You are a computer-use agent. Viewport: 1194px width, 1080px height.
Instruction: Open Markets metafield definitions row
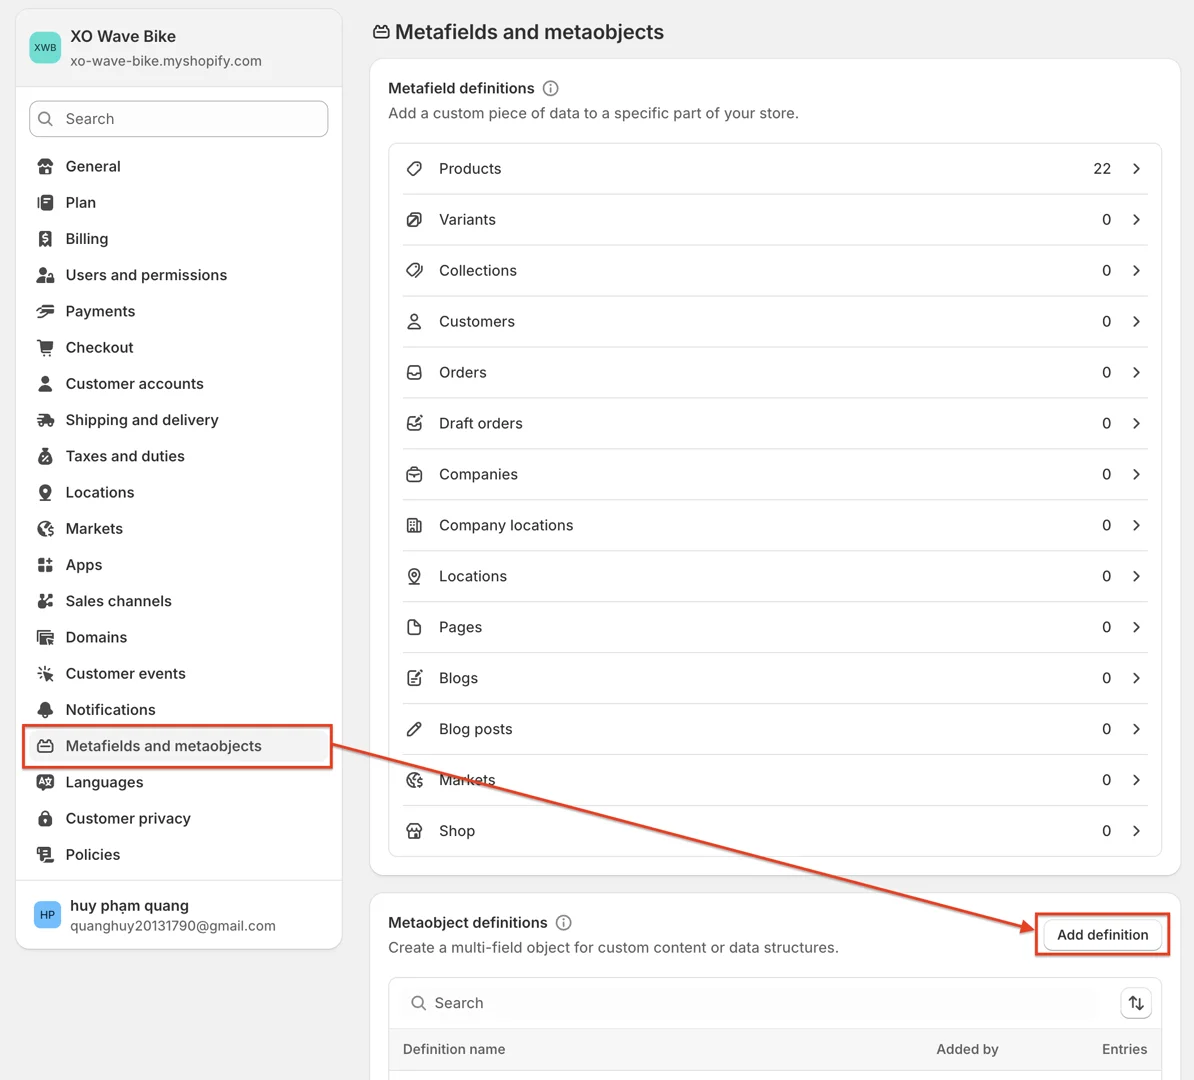click(774, 780)
